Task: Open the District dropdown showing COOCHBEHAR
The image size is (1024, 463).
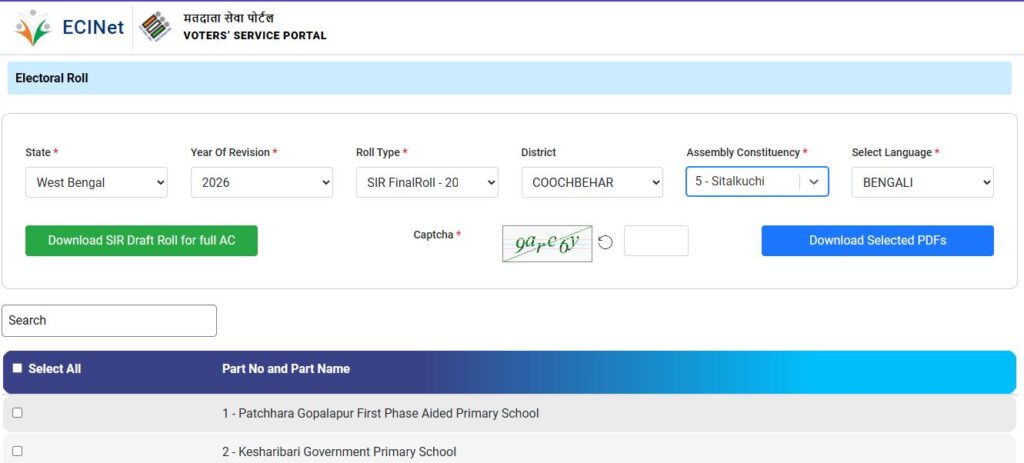Action: pos(592,182)
